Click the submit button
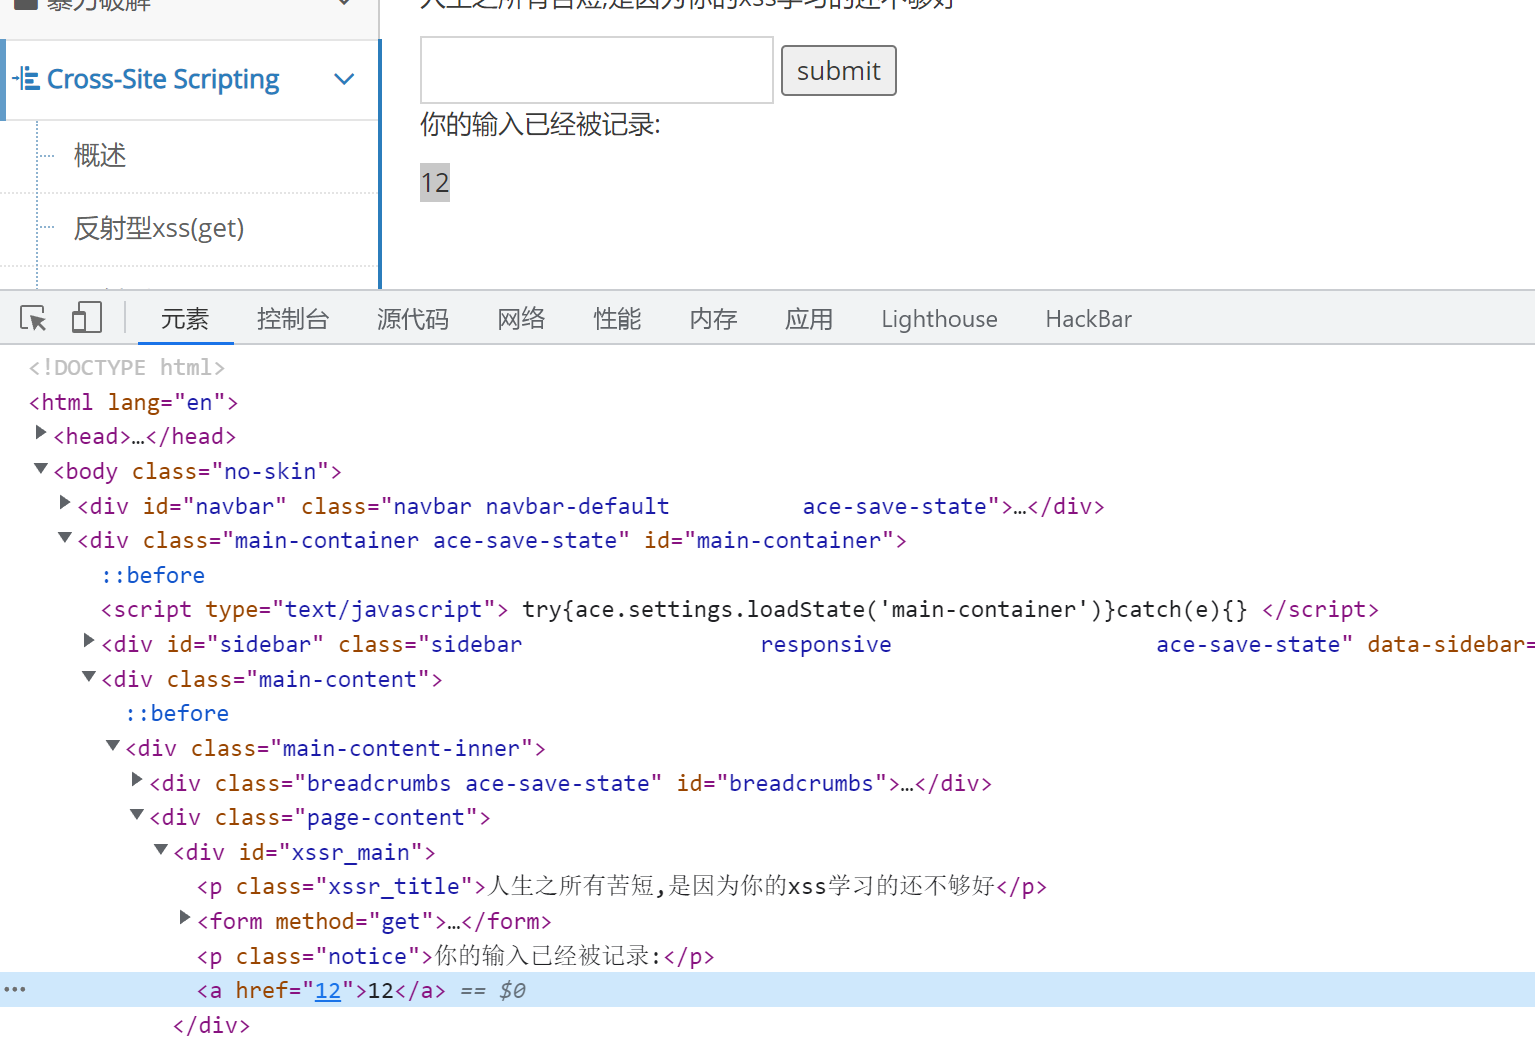Image resolution: width=1535 pixels, height=1040 pixels. click(838, 71)
